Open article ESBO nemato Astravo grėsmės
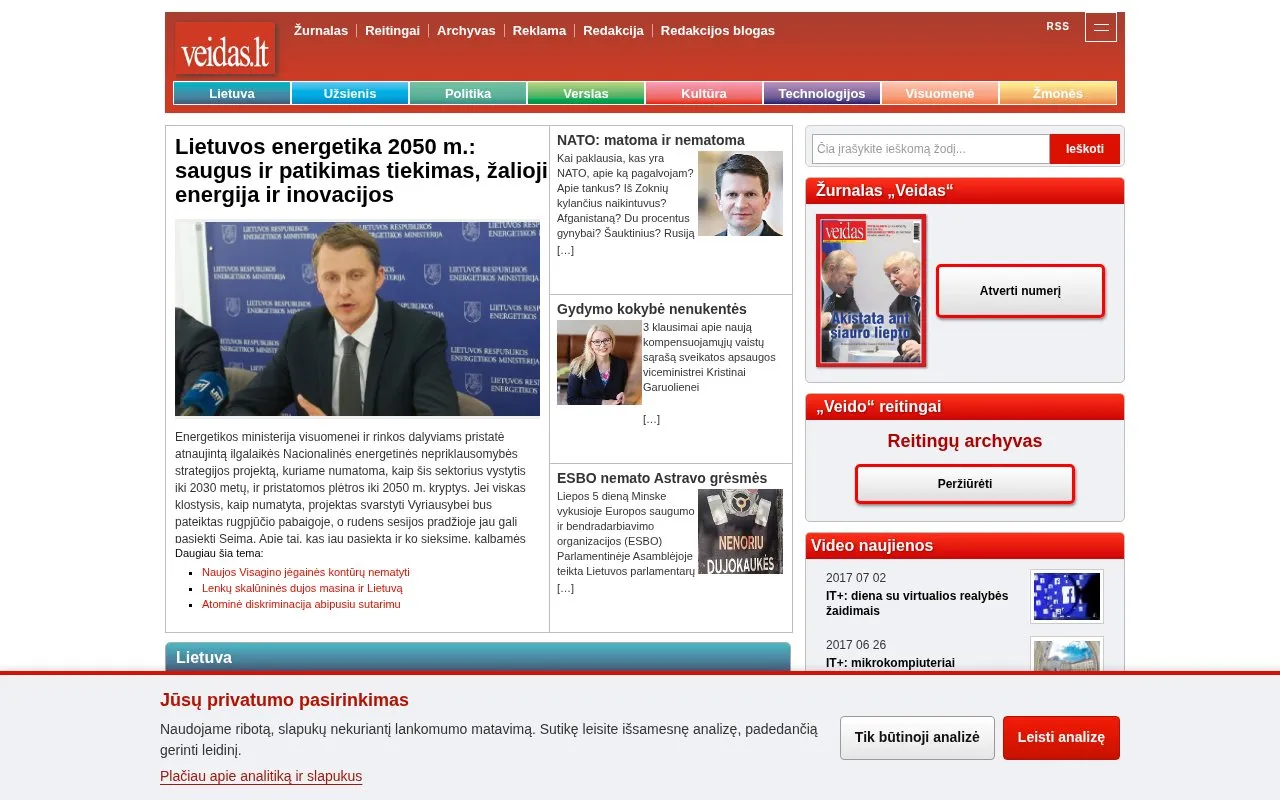 click(x=662, y=478)
